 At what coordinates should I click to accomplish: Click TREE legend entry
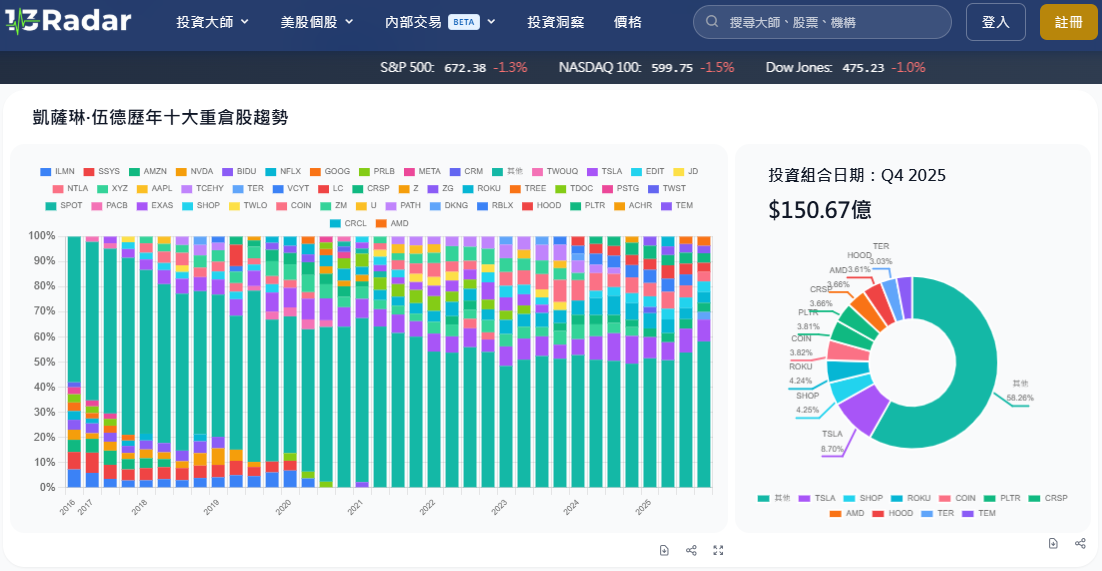[x=528, y=188]
